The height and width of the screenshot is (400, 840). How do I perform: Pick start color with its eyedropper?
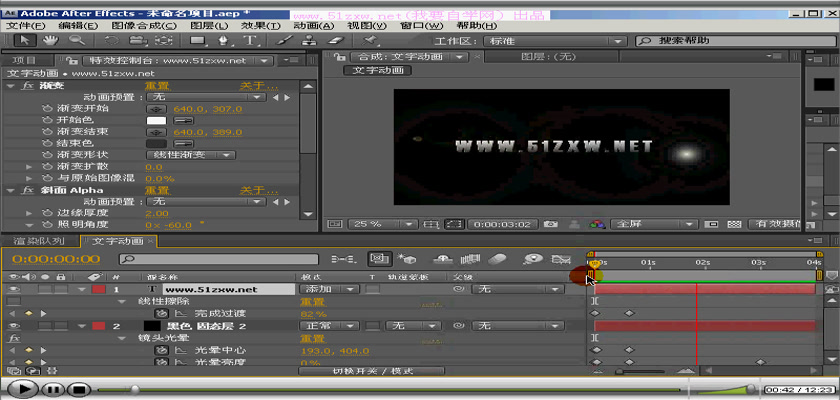(x=183, y=120)
